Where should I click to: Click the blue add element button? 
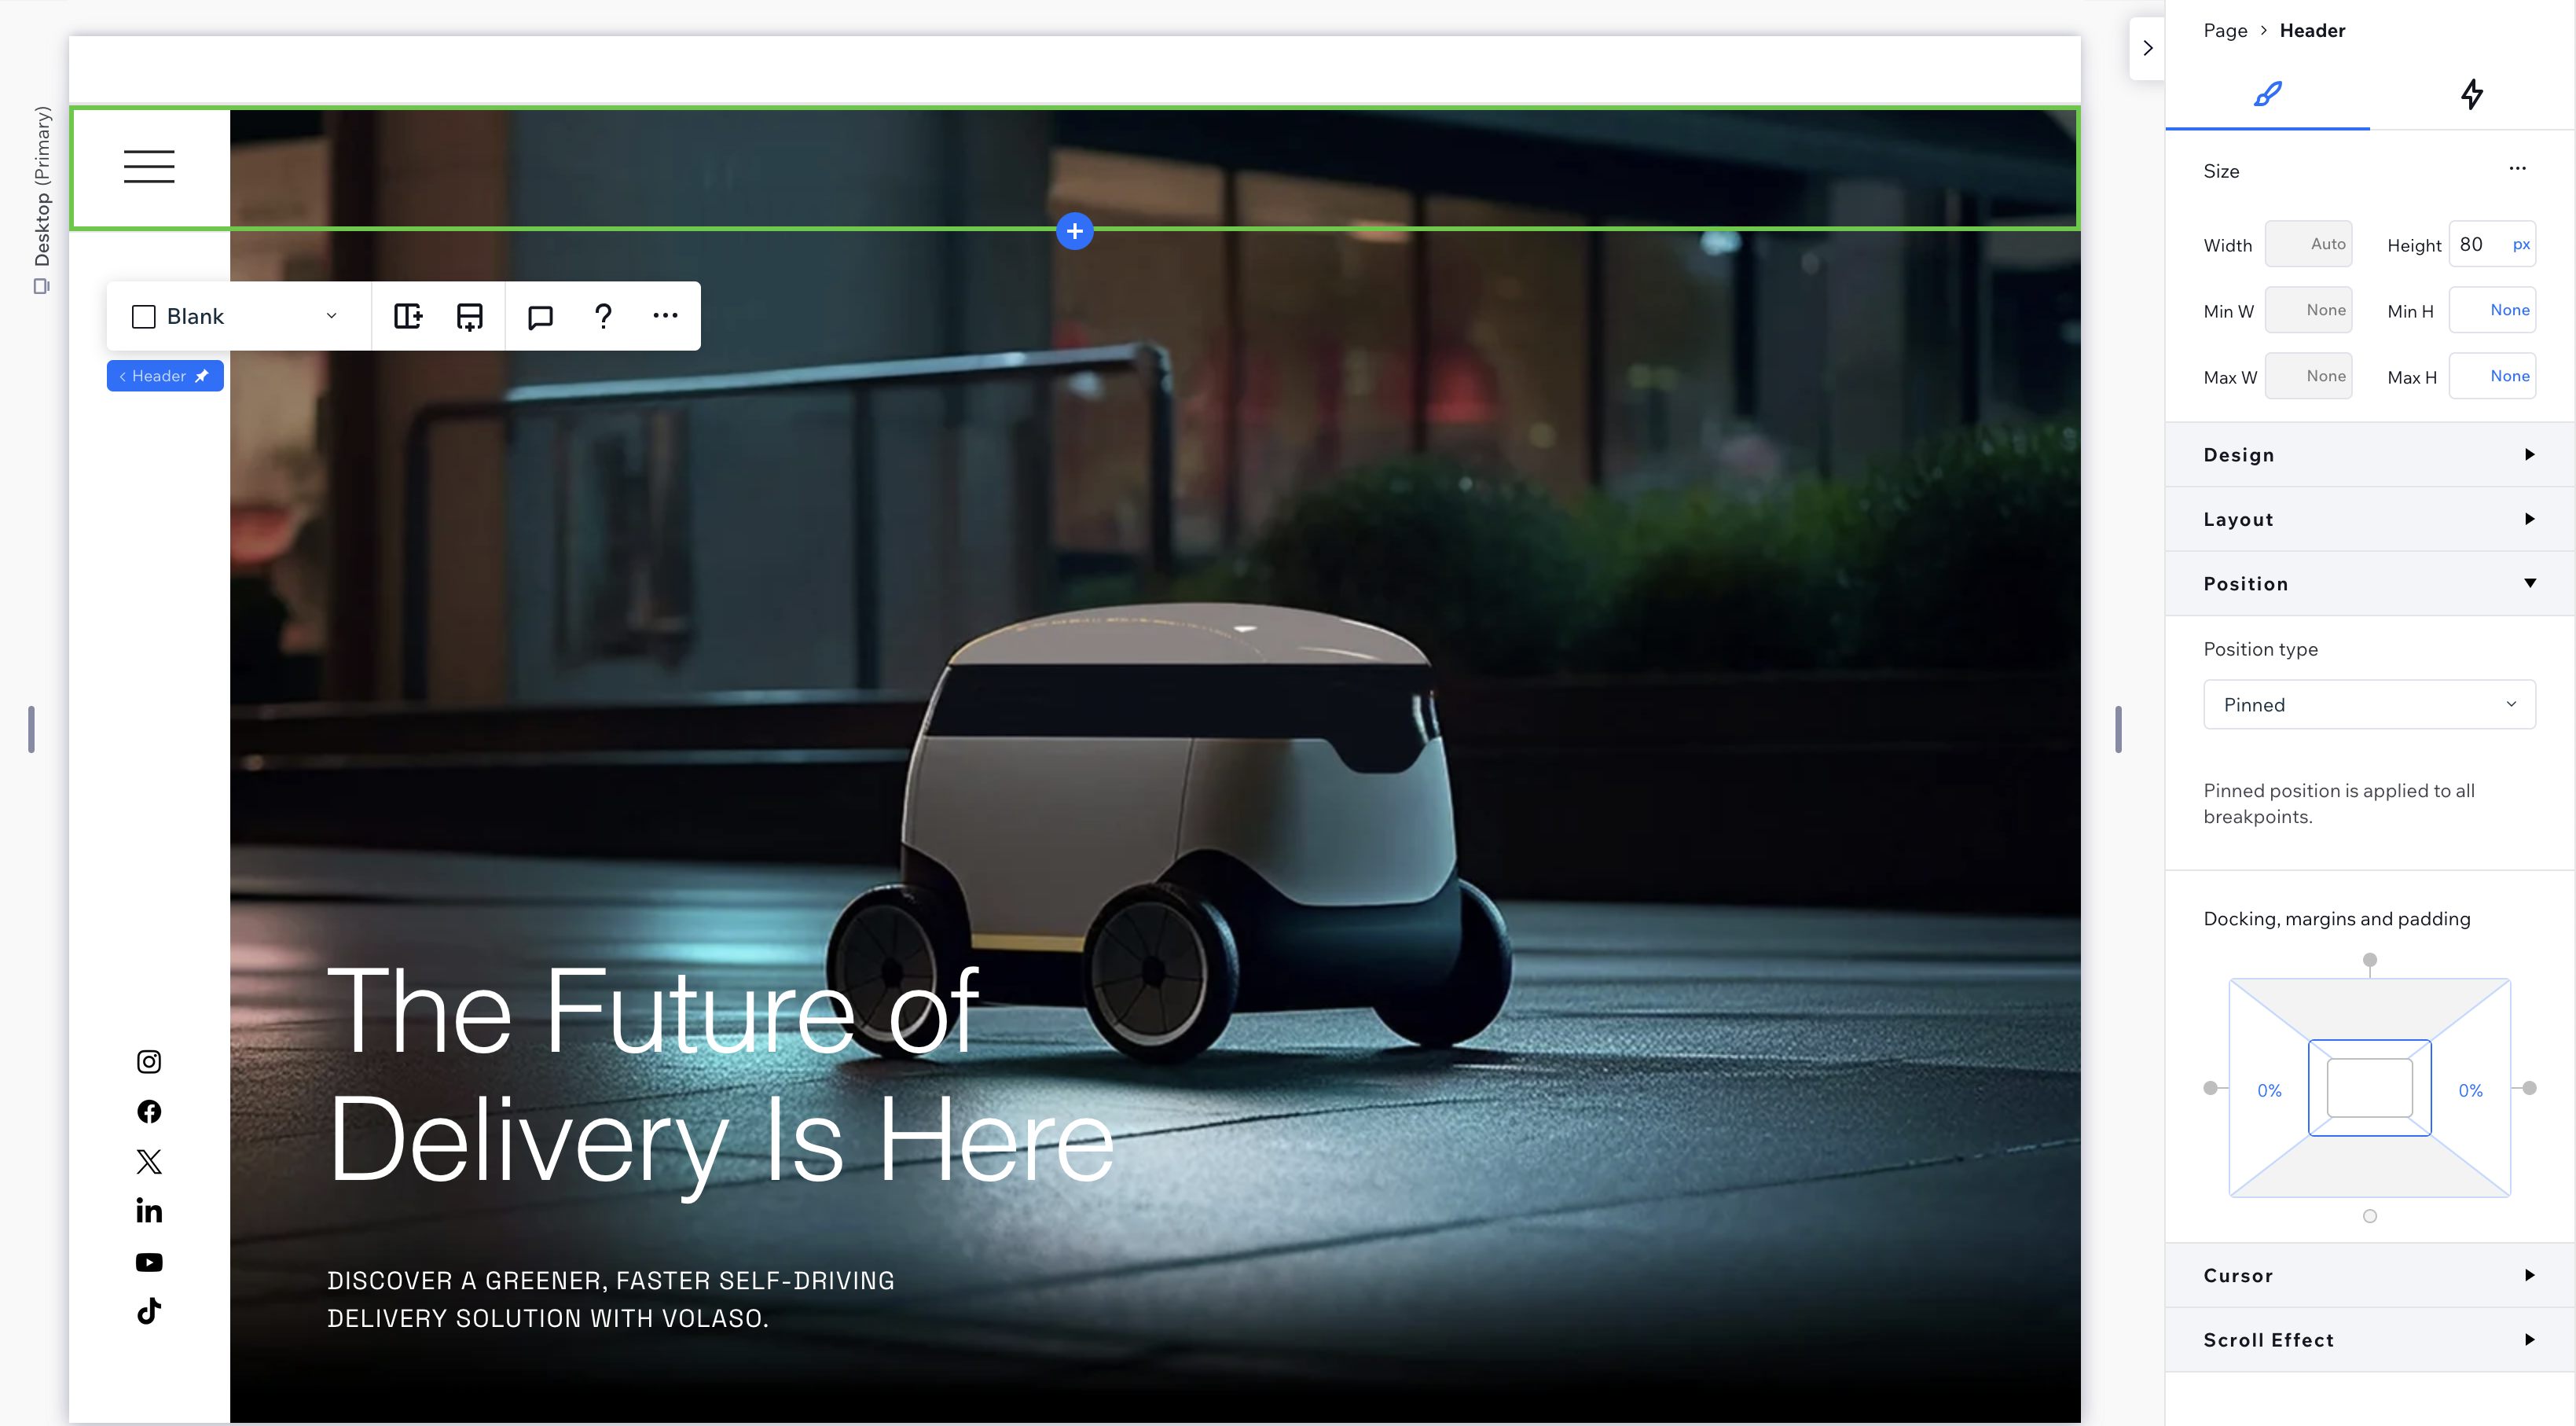click(1076, 230)
